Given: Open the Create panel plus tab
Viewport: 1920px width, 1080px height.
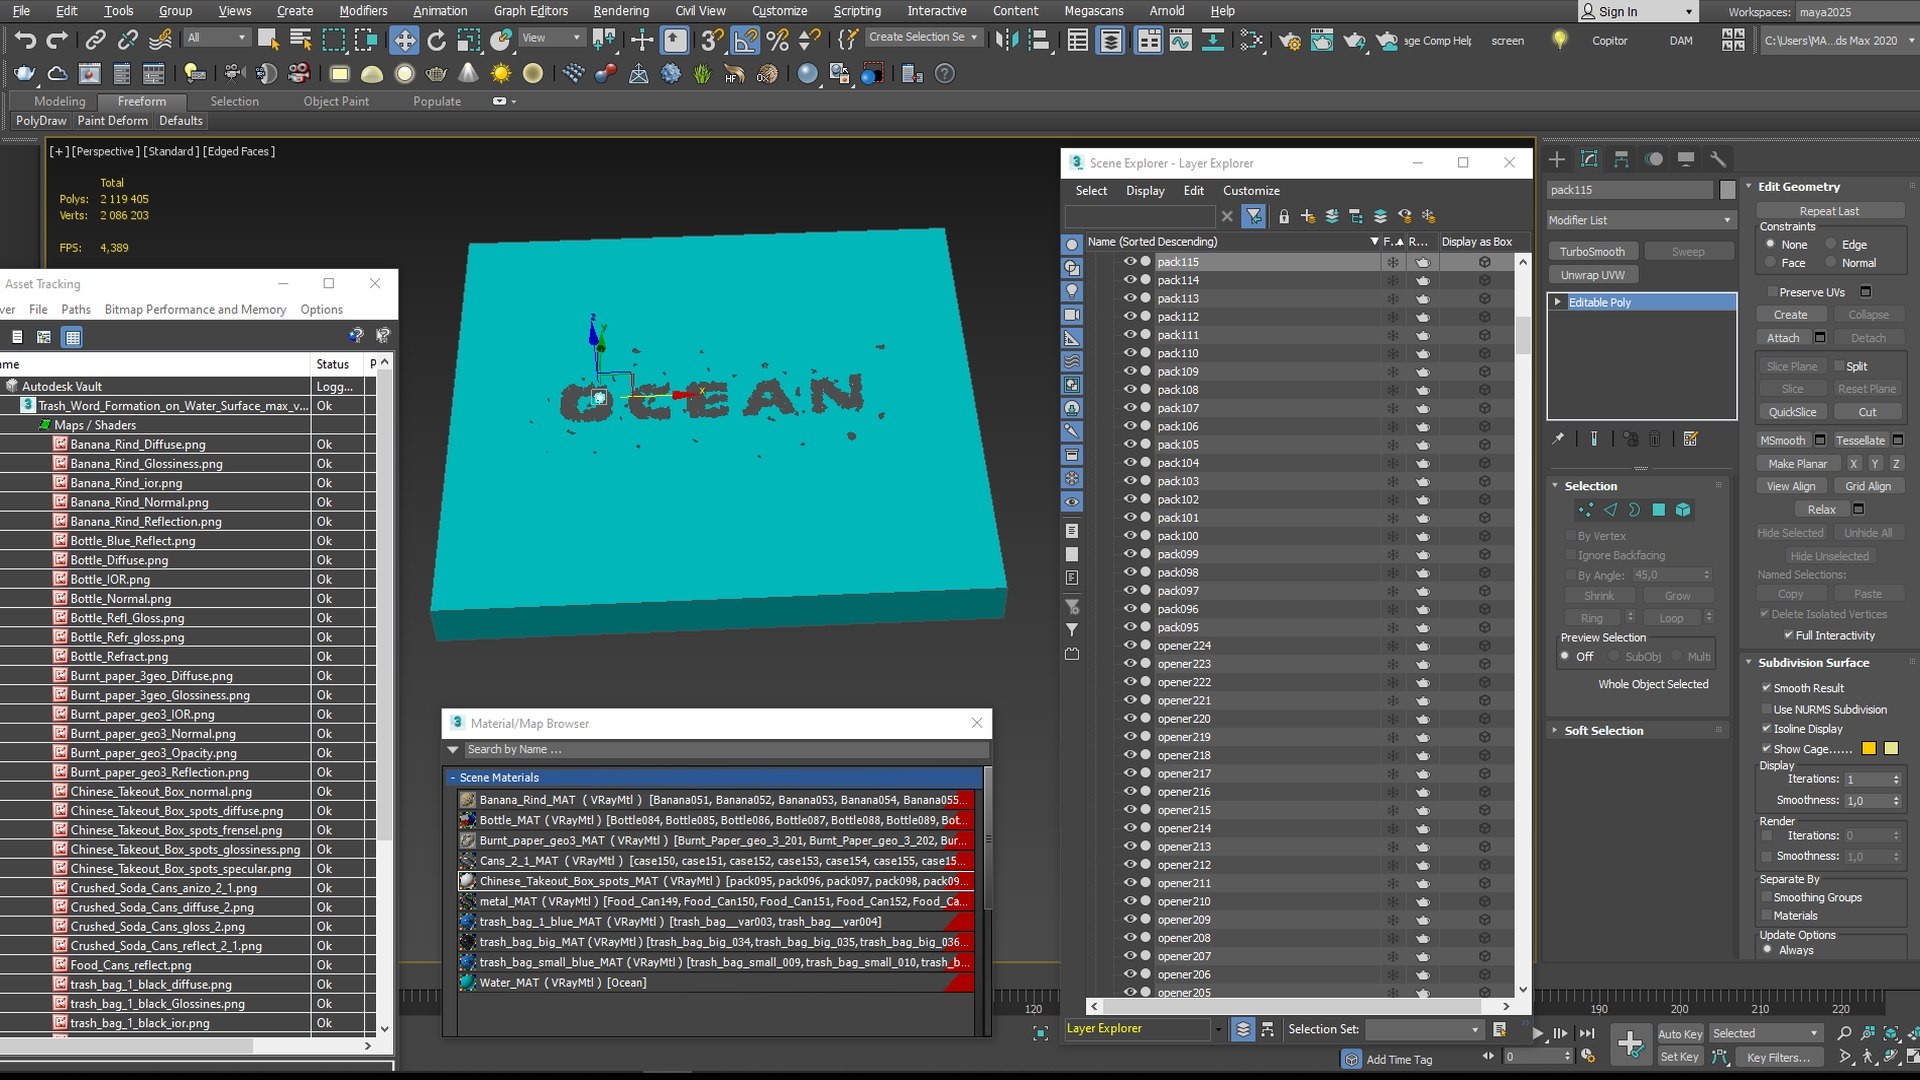Looking at the screenshot, I should click(x=1557, y=159).
